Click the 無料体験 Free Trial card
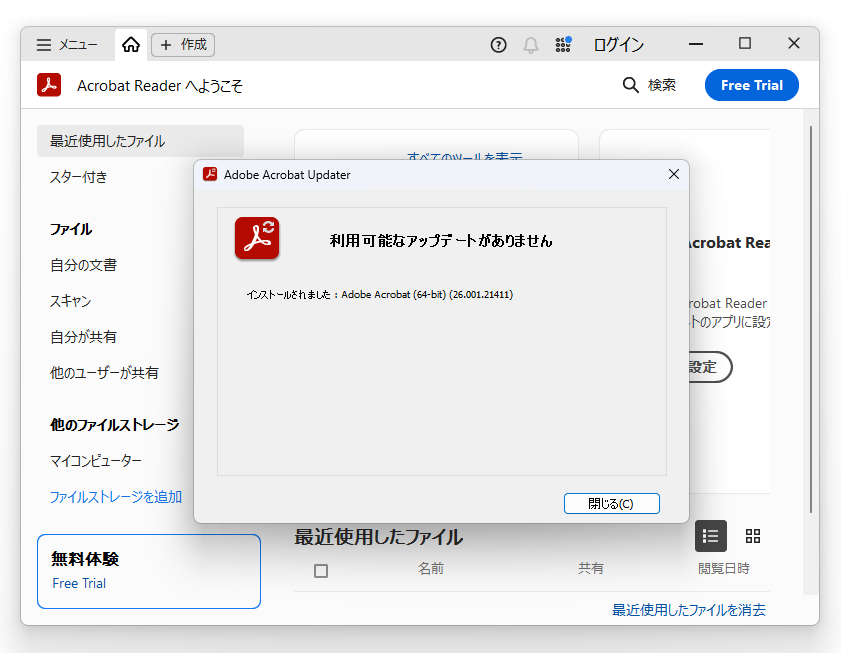841x653 pixels. point(148,571)
